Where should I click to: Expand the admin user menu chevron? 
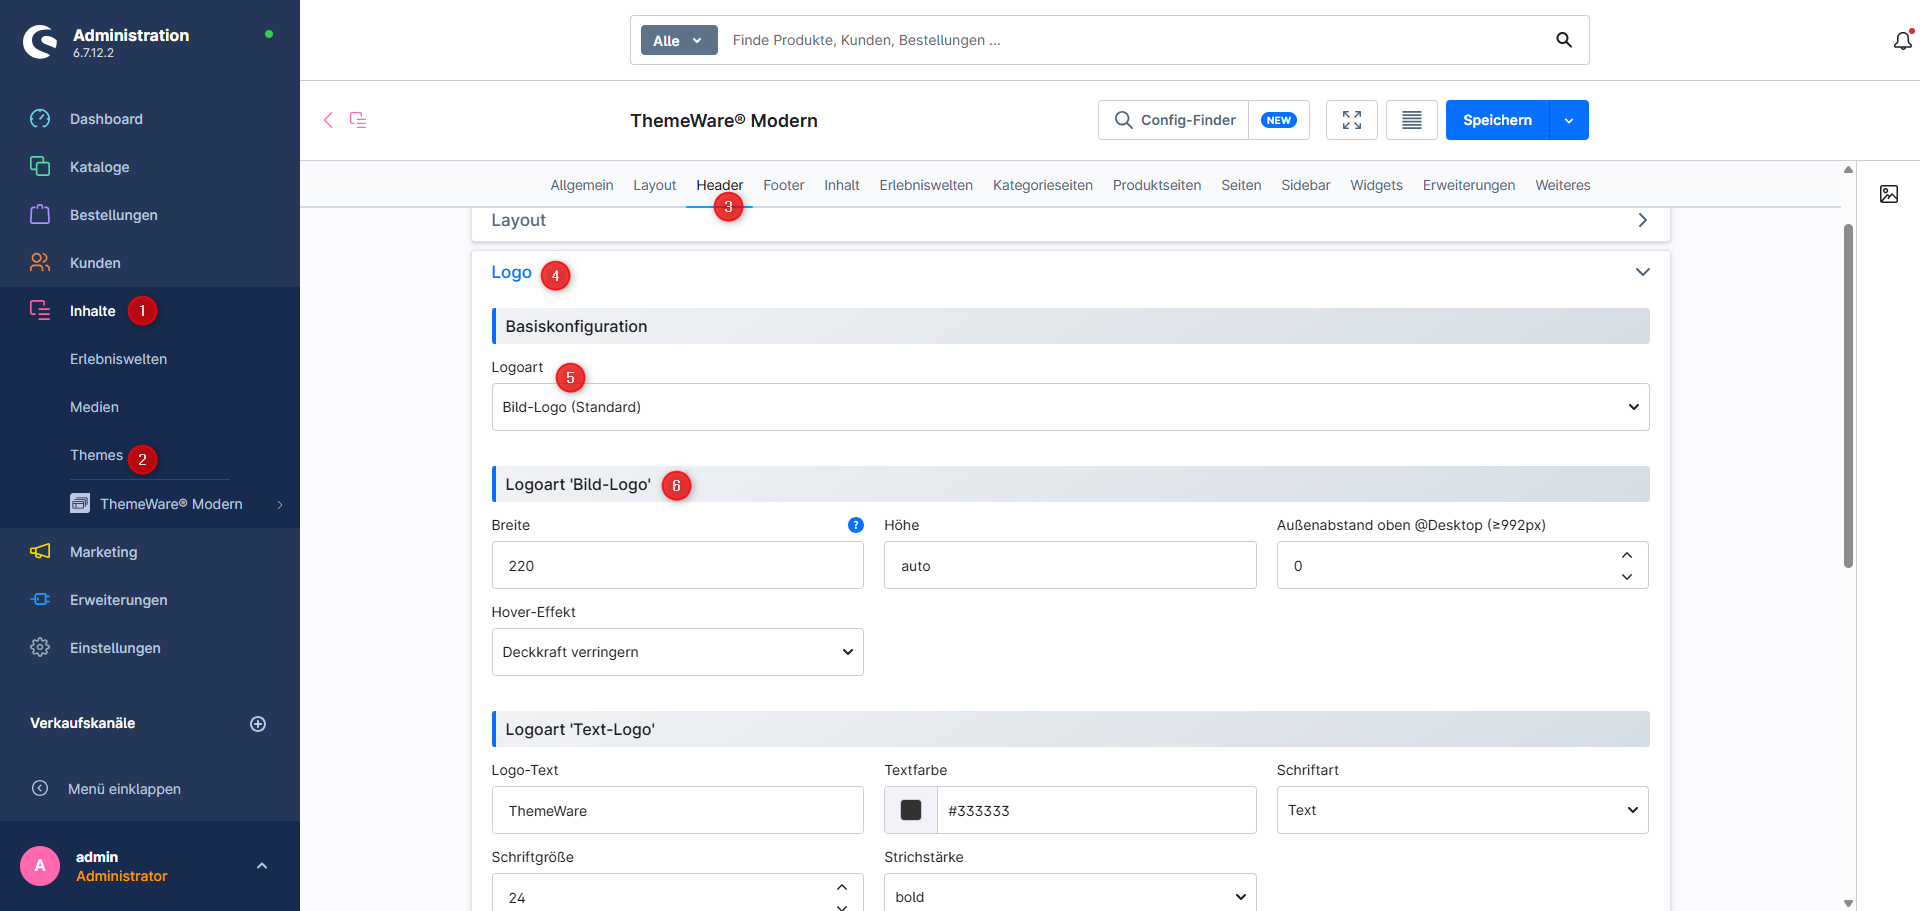(x=262, y=866)
